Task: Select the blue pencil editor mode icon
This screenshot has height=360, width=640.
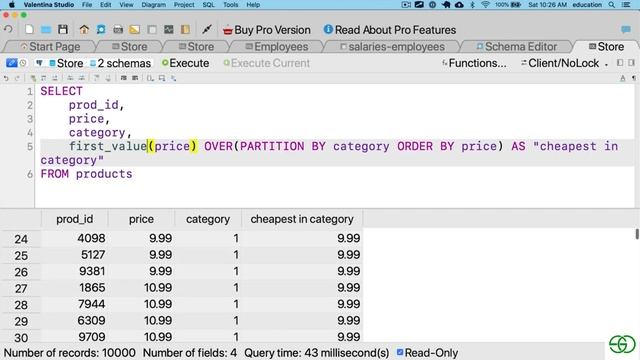Action: [x=11, y=63]
